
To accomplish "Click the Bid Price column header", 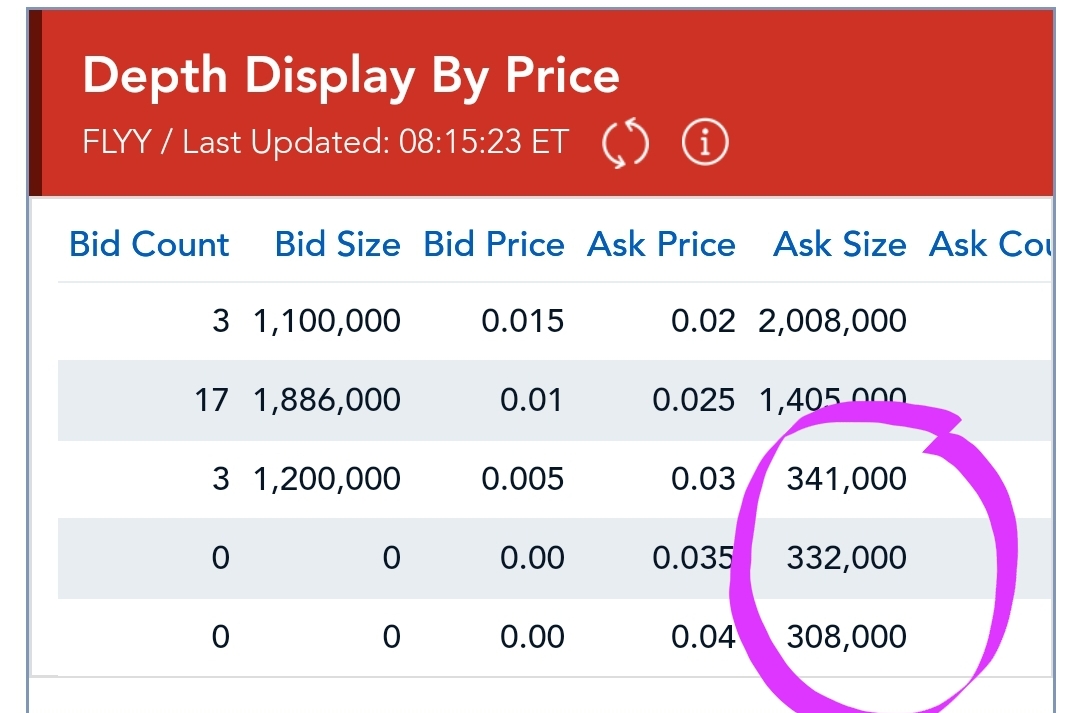I will tap(494, 245).
